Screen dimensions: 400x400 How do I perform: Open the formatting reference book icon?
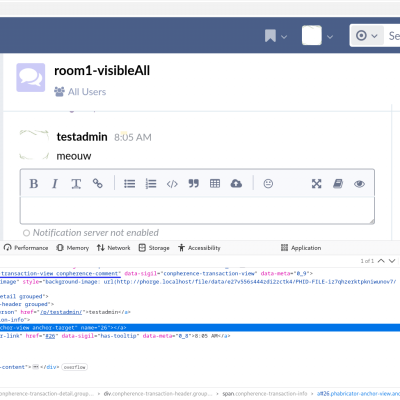point(338,184)
